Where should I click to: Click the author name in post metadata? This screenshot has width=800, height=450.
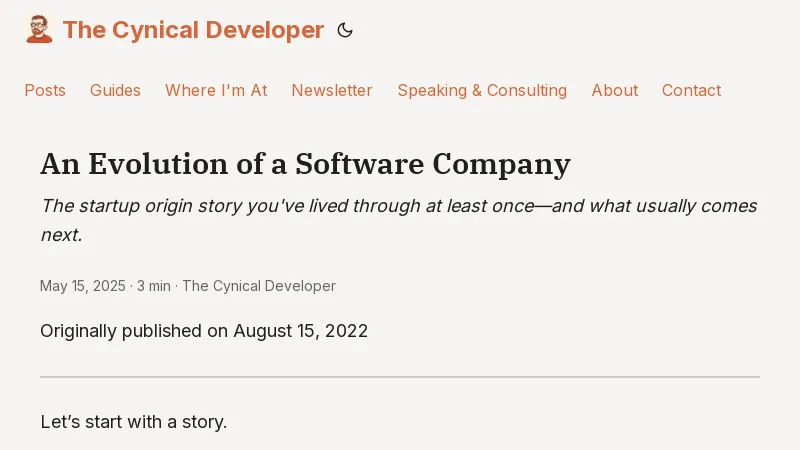point(259,286)
